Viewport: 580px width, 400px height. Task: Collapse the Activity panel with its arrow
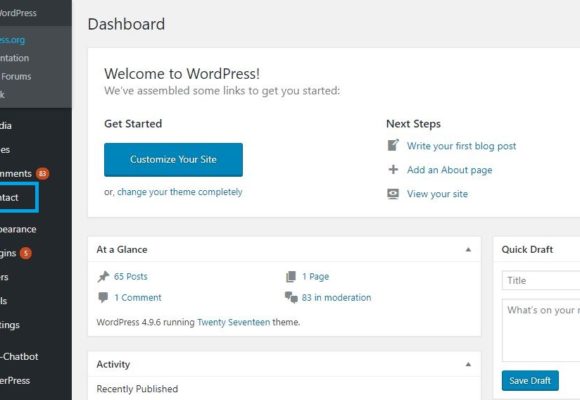click(468, 364)
